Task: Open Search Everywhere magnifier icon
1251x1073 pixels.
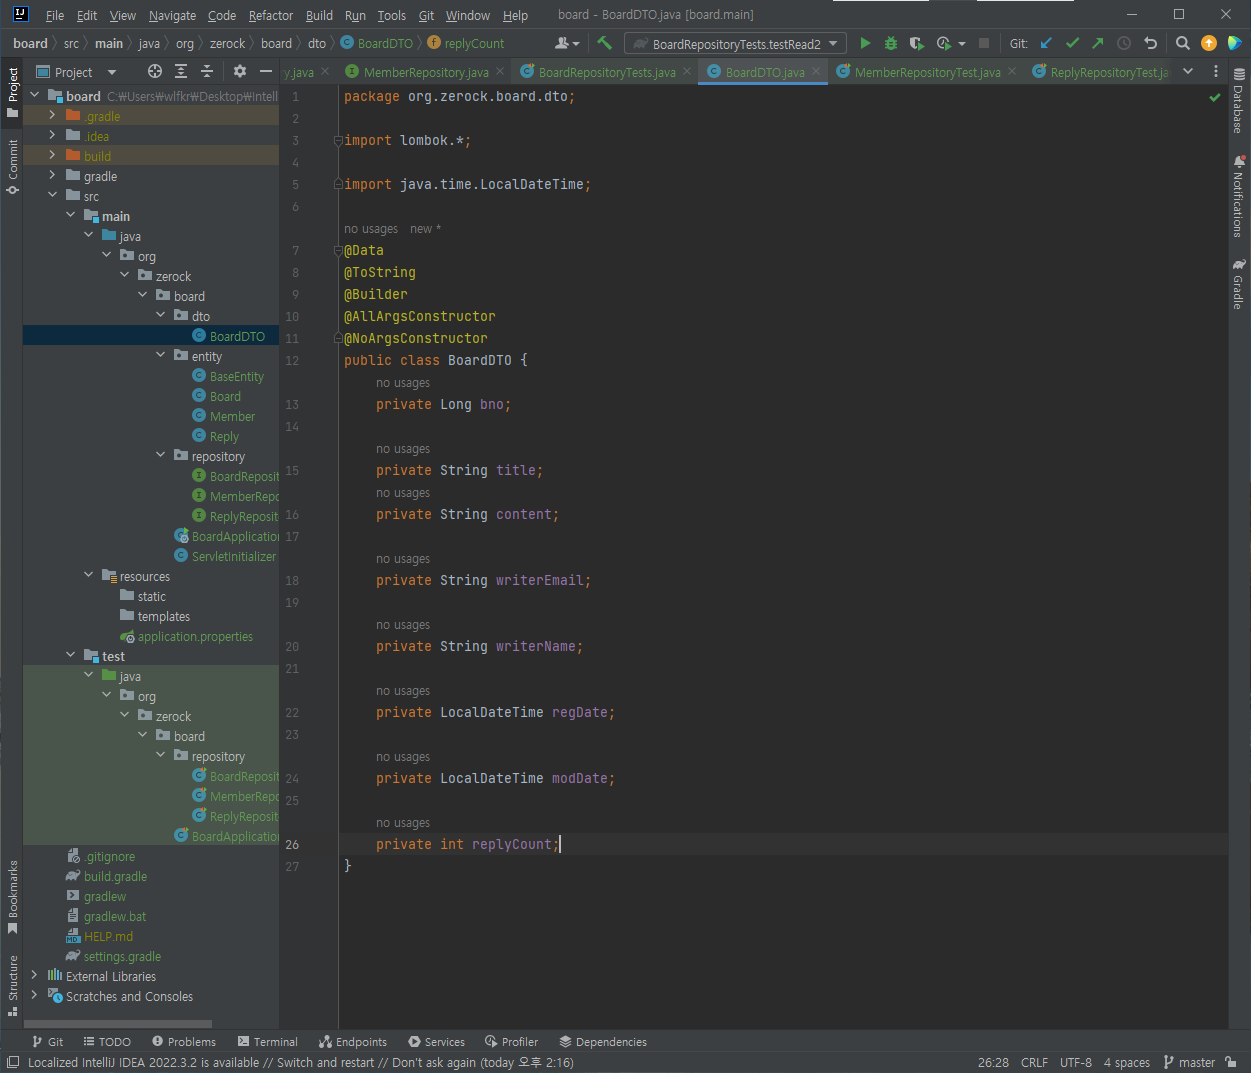Action: click(x=1183, y=43)
